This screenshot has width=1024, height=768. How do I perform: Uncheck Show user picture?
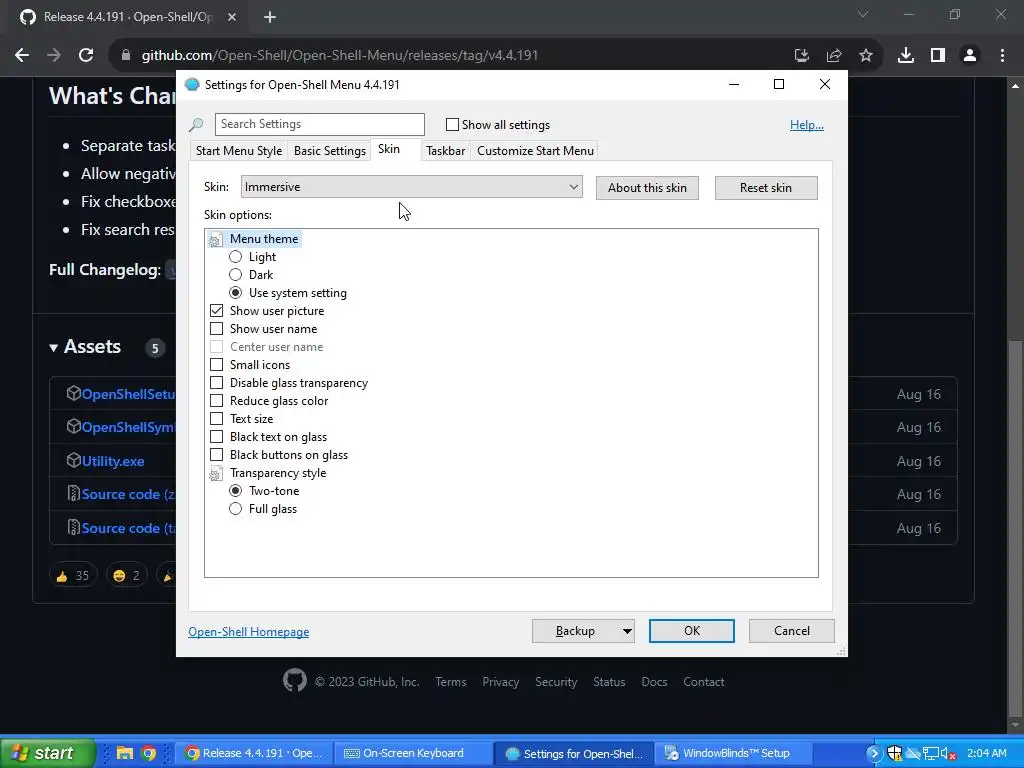216,310
